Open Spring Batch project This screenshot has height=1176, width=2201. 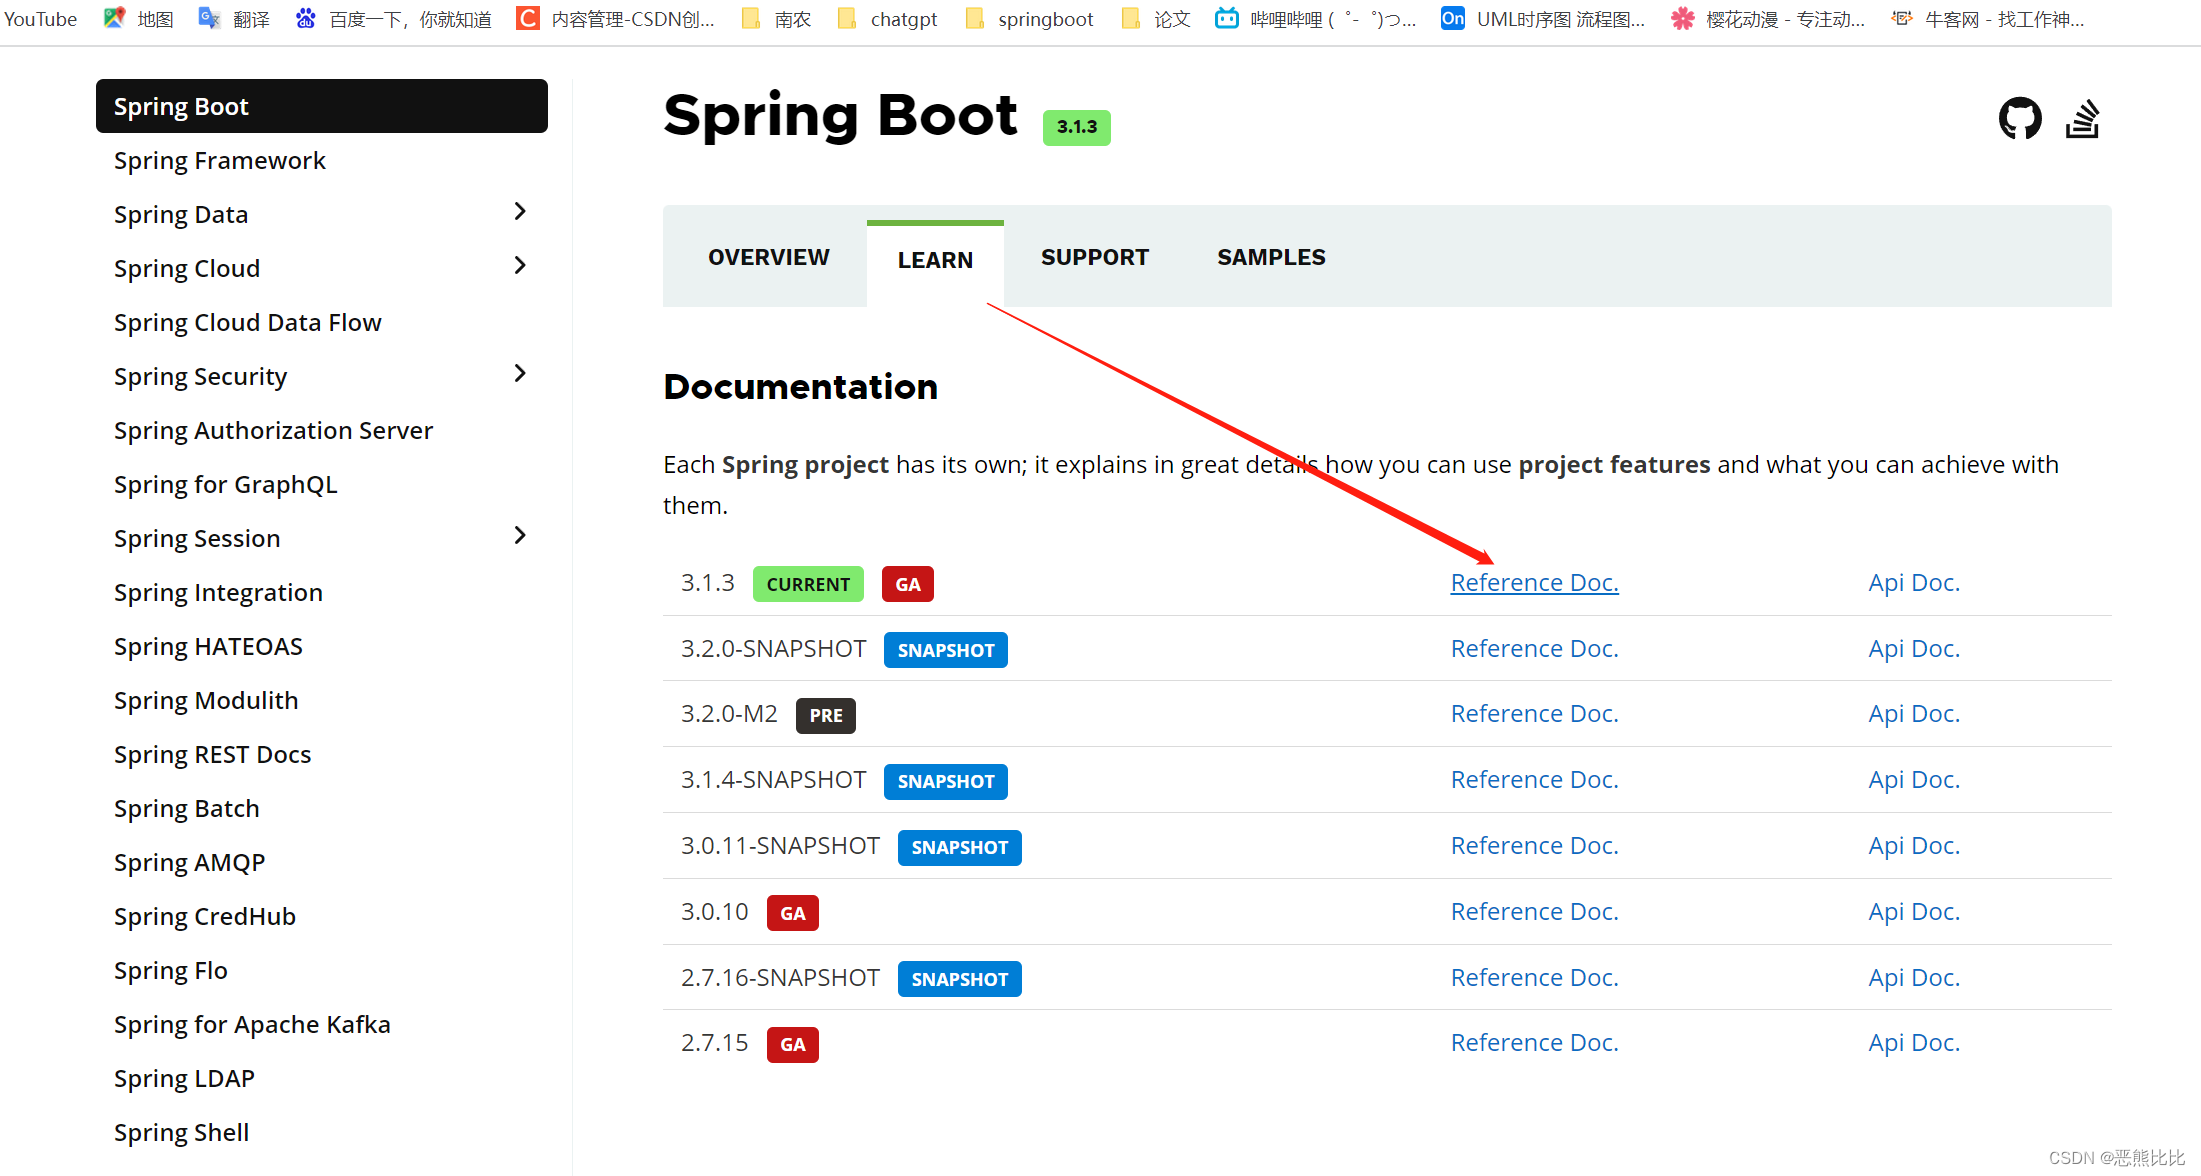[186, 809]
